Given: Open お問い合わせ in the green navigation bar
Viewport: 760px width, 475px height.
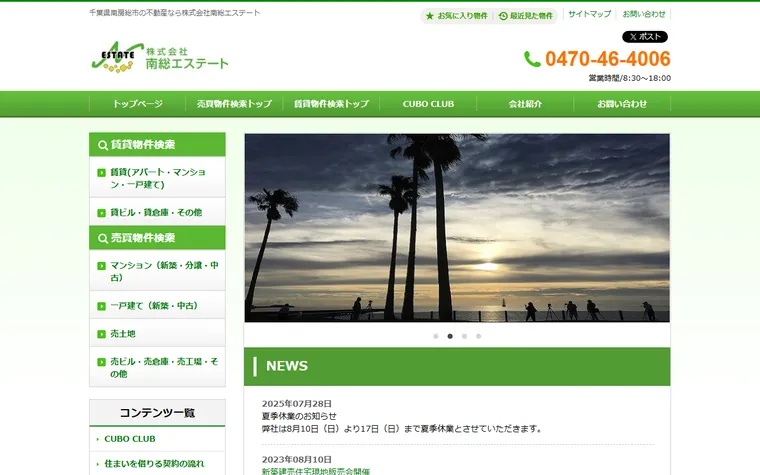Looking at the screenshot, I should click(622, 104).
